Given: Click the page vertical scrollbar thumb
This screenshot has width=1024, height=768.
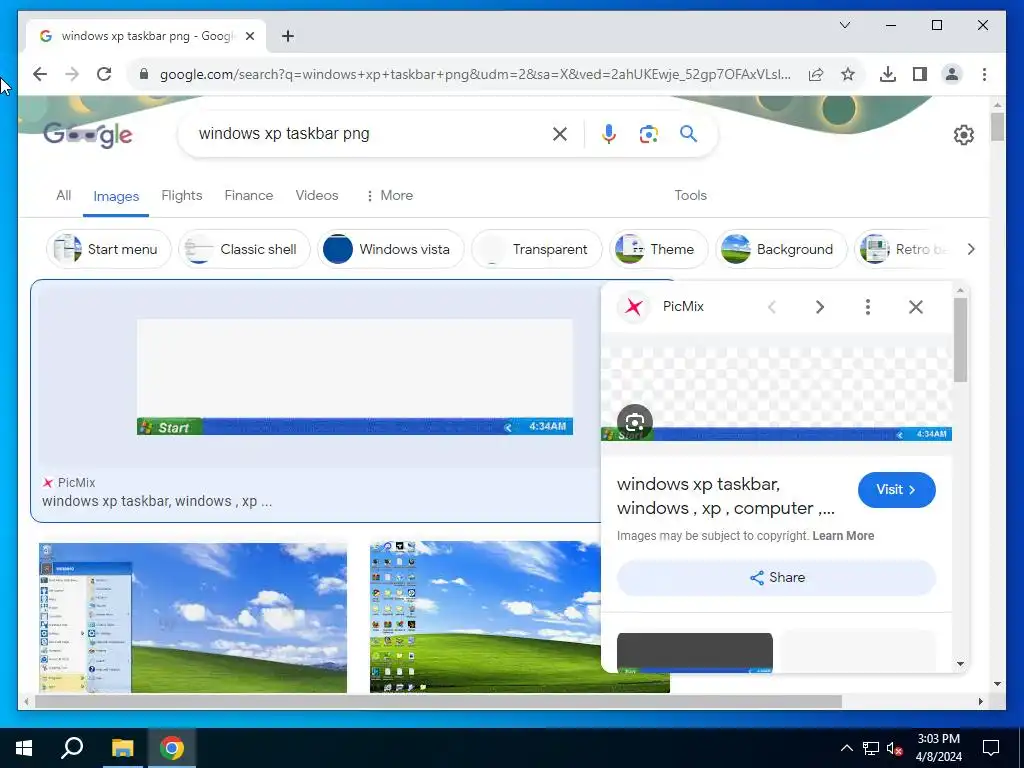Looking at the screenshot, I should pos(997,127).
